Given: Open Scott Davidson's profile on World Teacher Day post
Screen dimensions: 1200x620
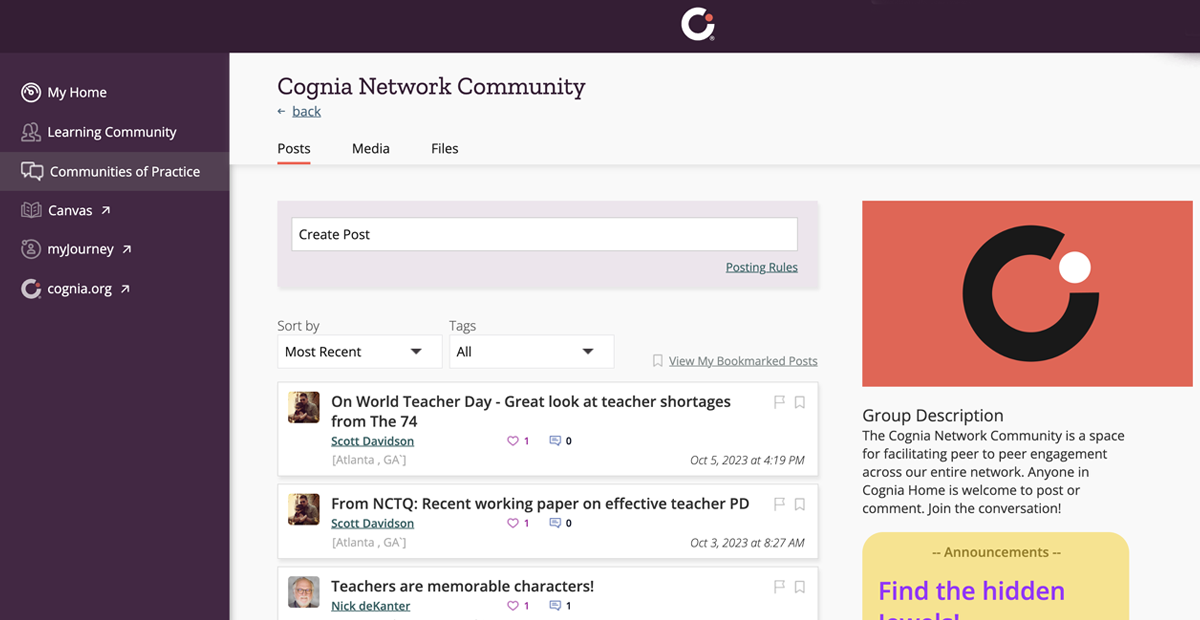Looking at the screenshot, I should (372, 441).
